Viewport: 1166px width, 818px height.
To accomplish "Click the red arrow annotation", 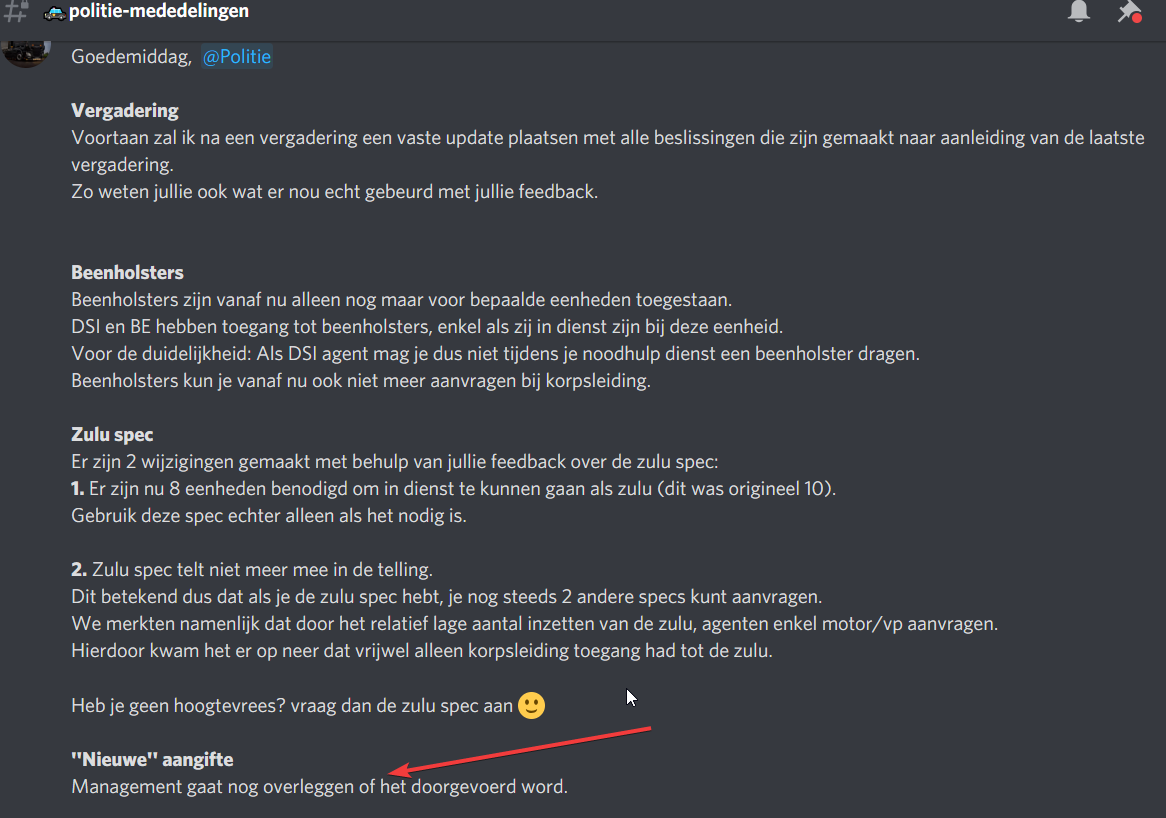I will [x=519, y=750].
